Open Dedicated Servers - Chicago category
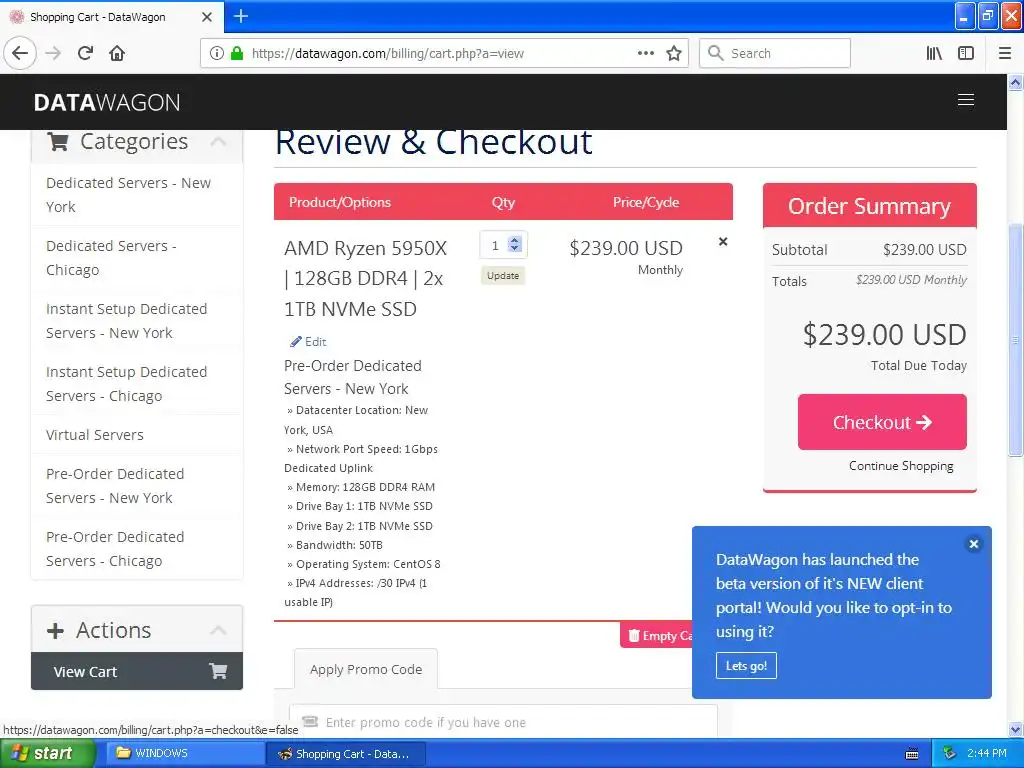The image size is (1024, 768). coord(136,258)
